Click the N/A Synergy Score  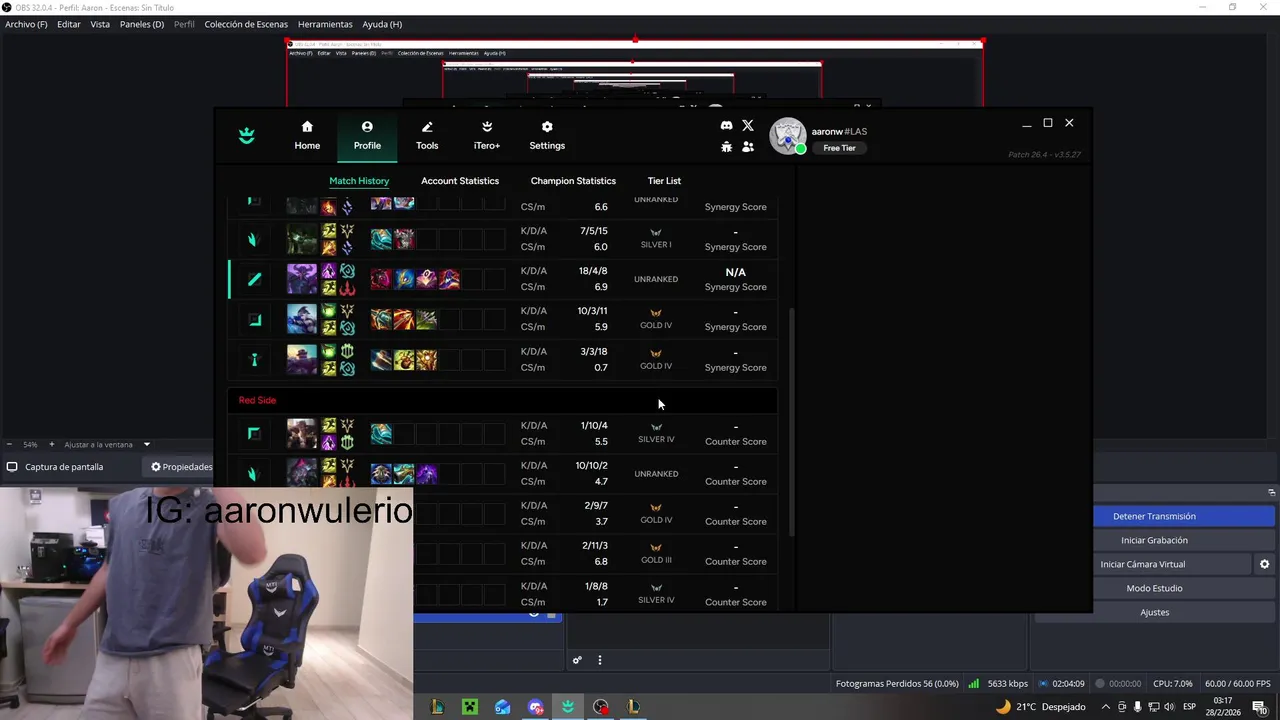735,272
